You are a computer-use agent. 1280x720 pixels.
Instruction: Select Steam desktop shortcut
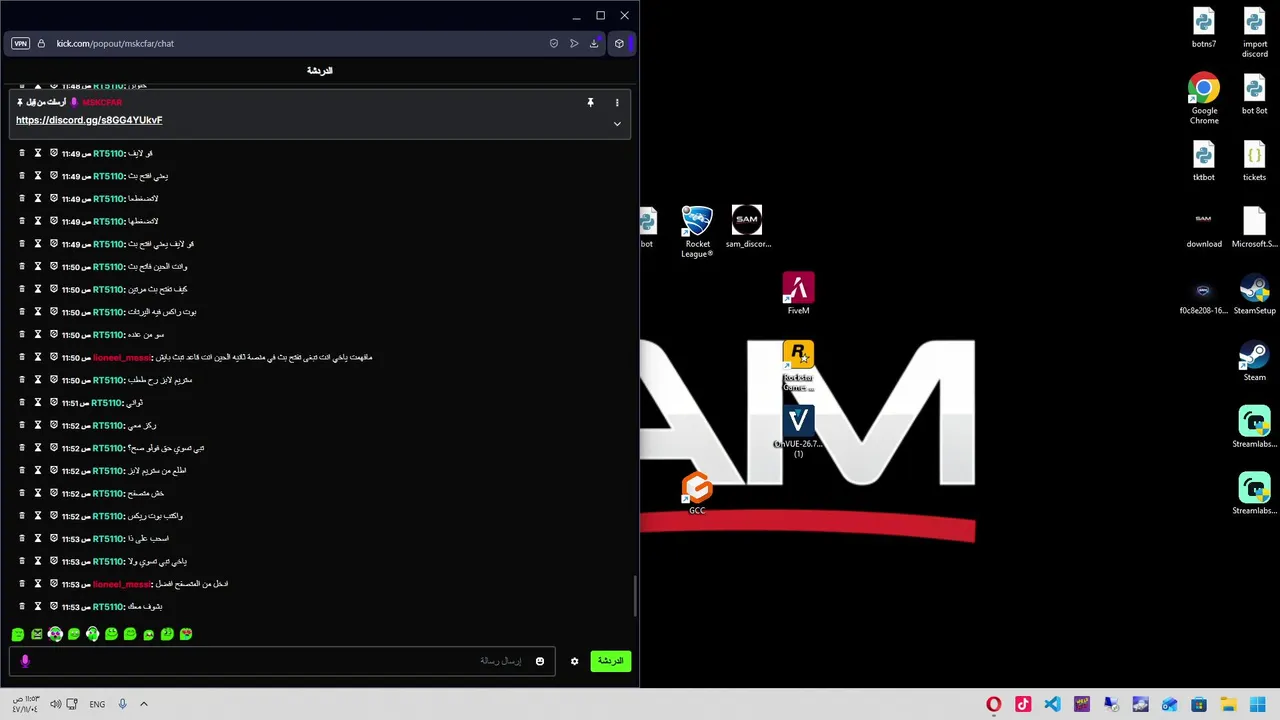1254,361
